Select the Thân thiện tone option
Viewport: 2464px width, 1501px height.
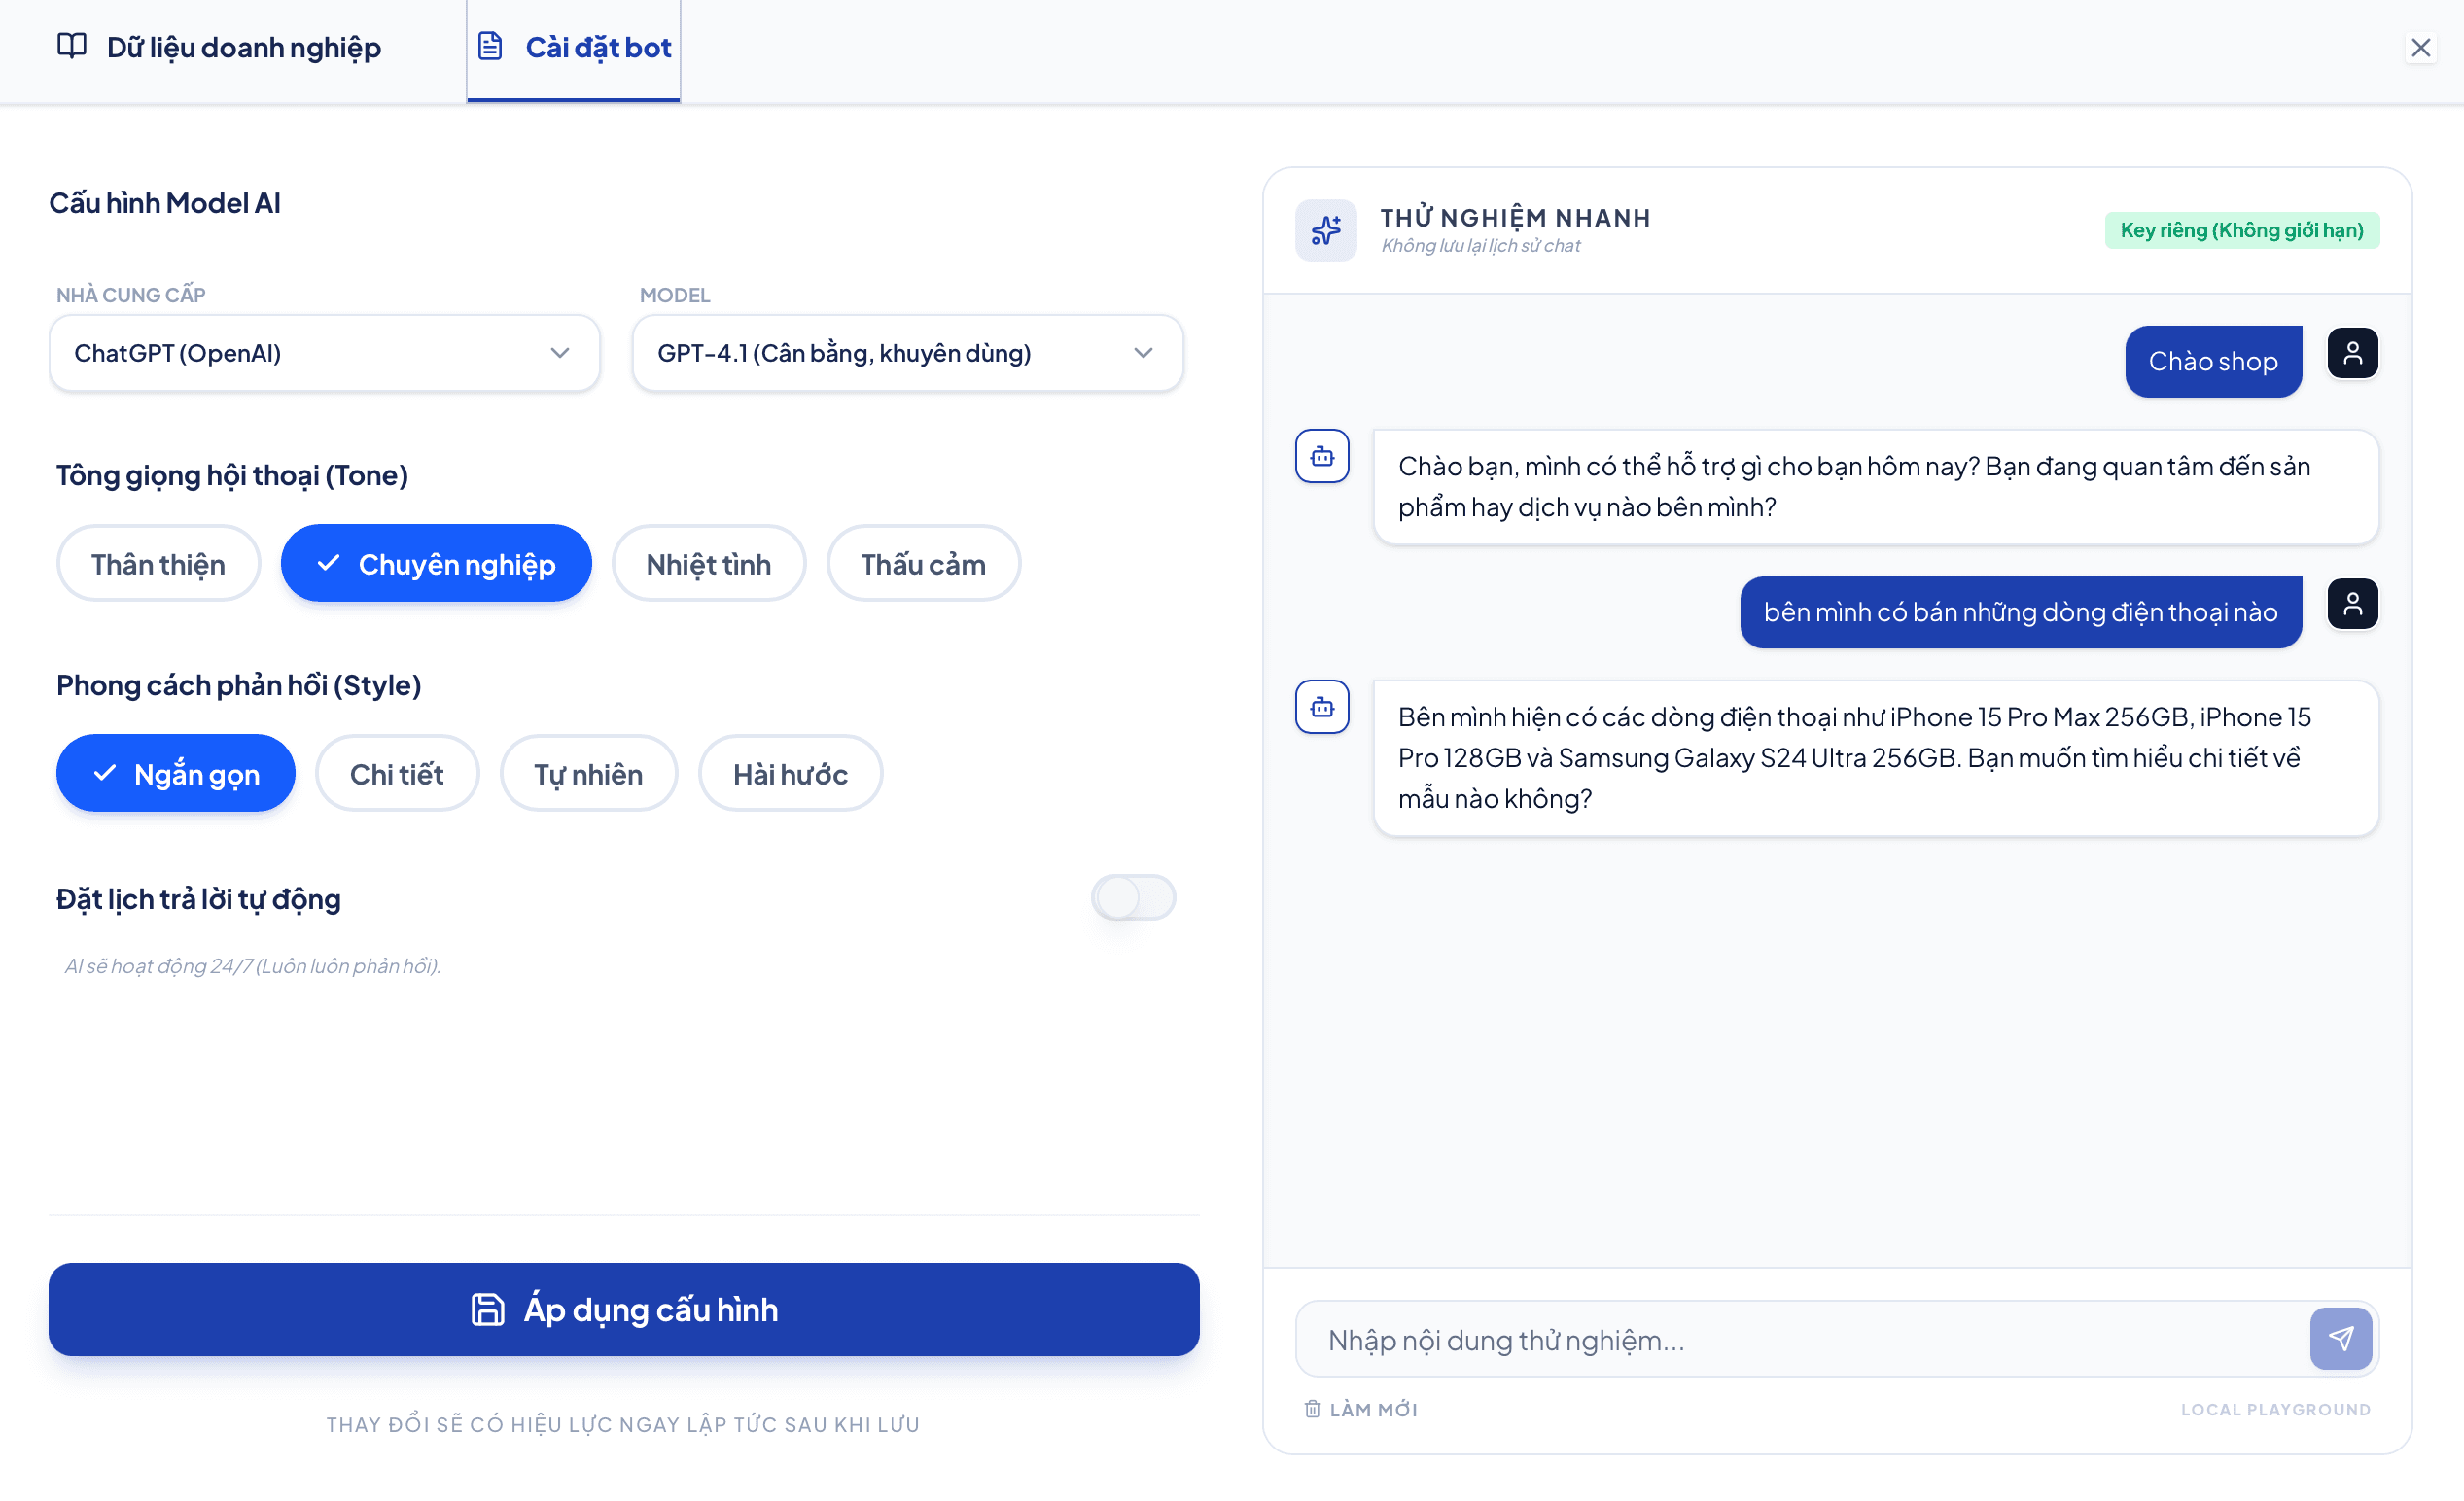click(158, 564)
